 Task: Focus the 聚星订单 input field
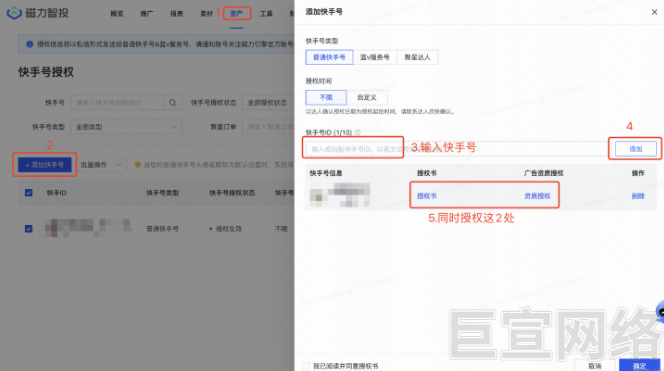(268, 127)
